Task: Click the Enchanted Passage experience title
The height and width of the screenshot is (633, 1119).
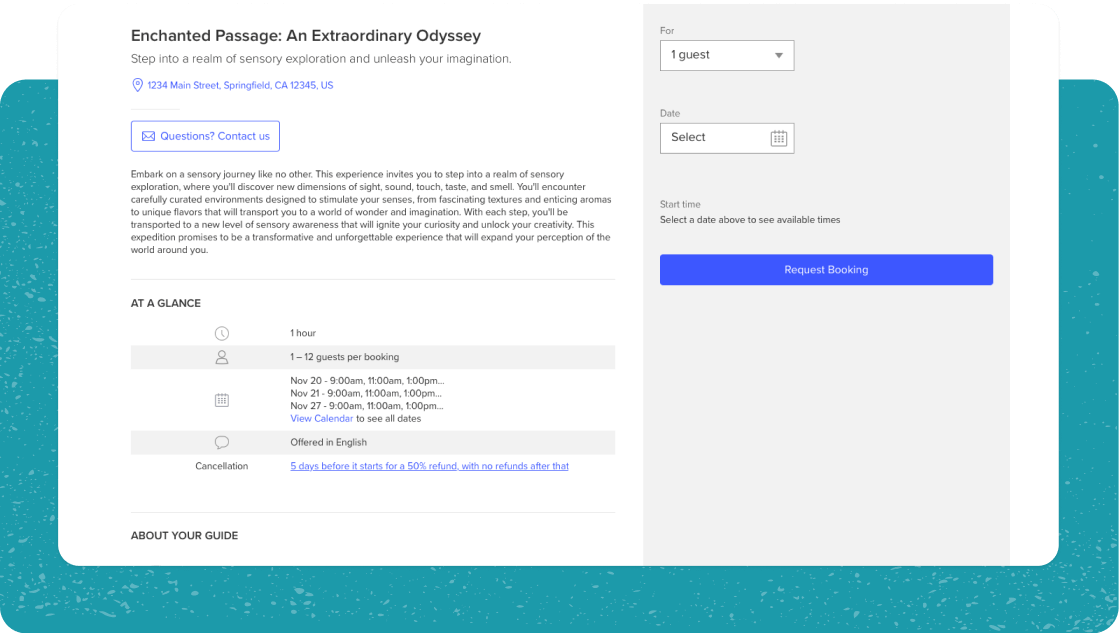Action: click(x=306, y=36)
